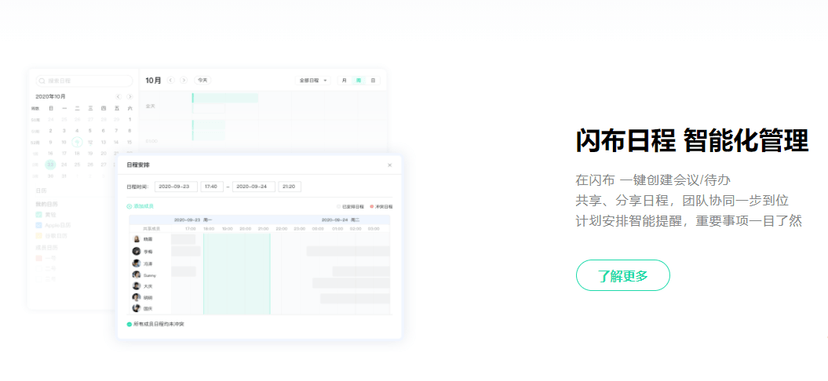The image size is (828, 381).
Task: Click the 2020-09-23 周一 column header
Action: point(193,220)
